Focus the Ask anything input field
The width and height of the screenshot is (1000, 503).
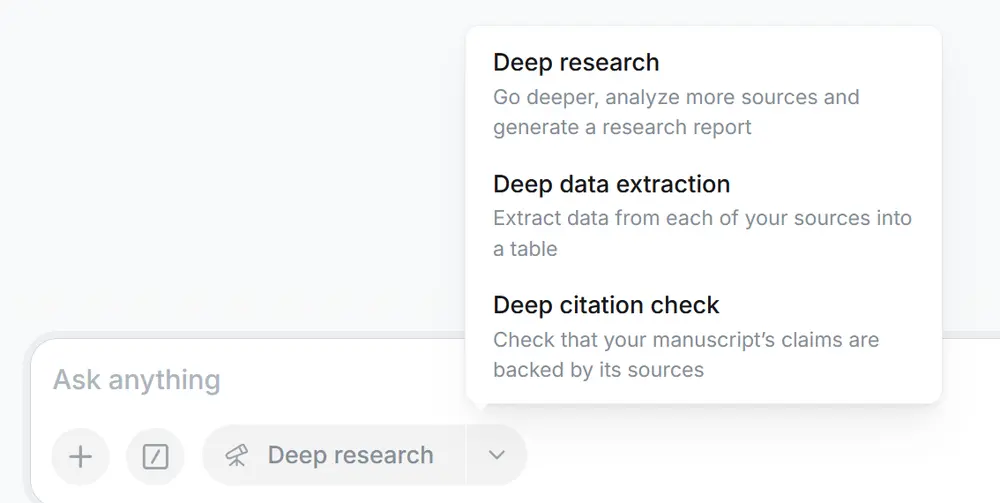pyautogui.click(x=255, y=379)
